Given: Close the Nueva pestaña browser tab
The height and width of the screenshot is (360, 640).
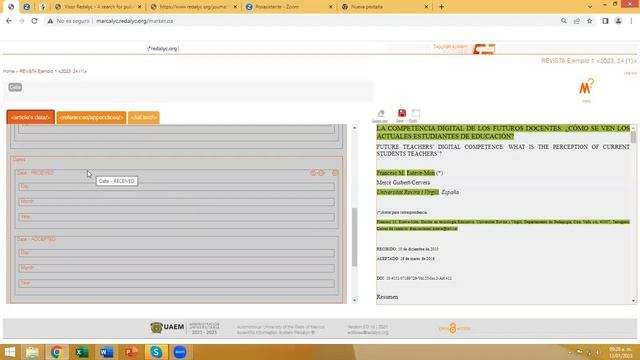Looking at the screenshot, I should tap(426, 7).
